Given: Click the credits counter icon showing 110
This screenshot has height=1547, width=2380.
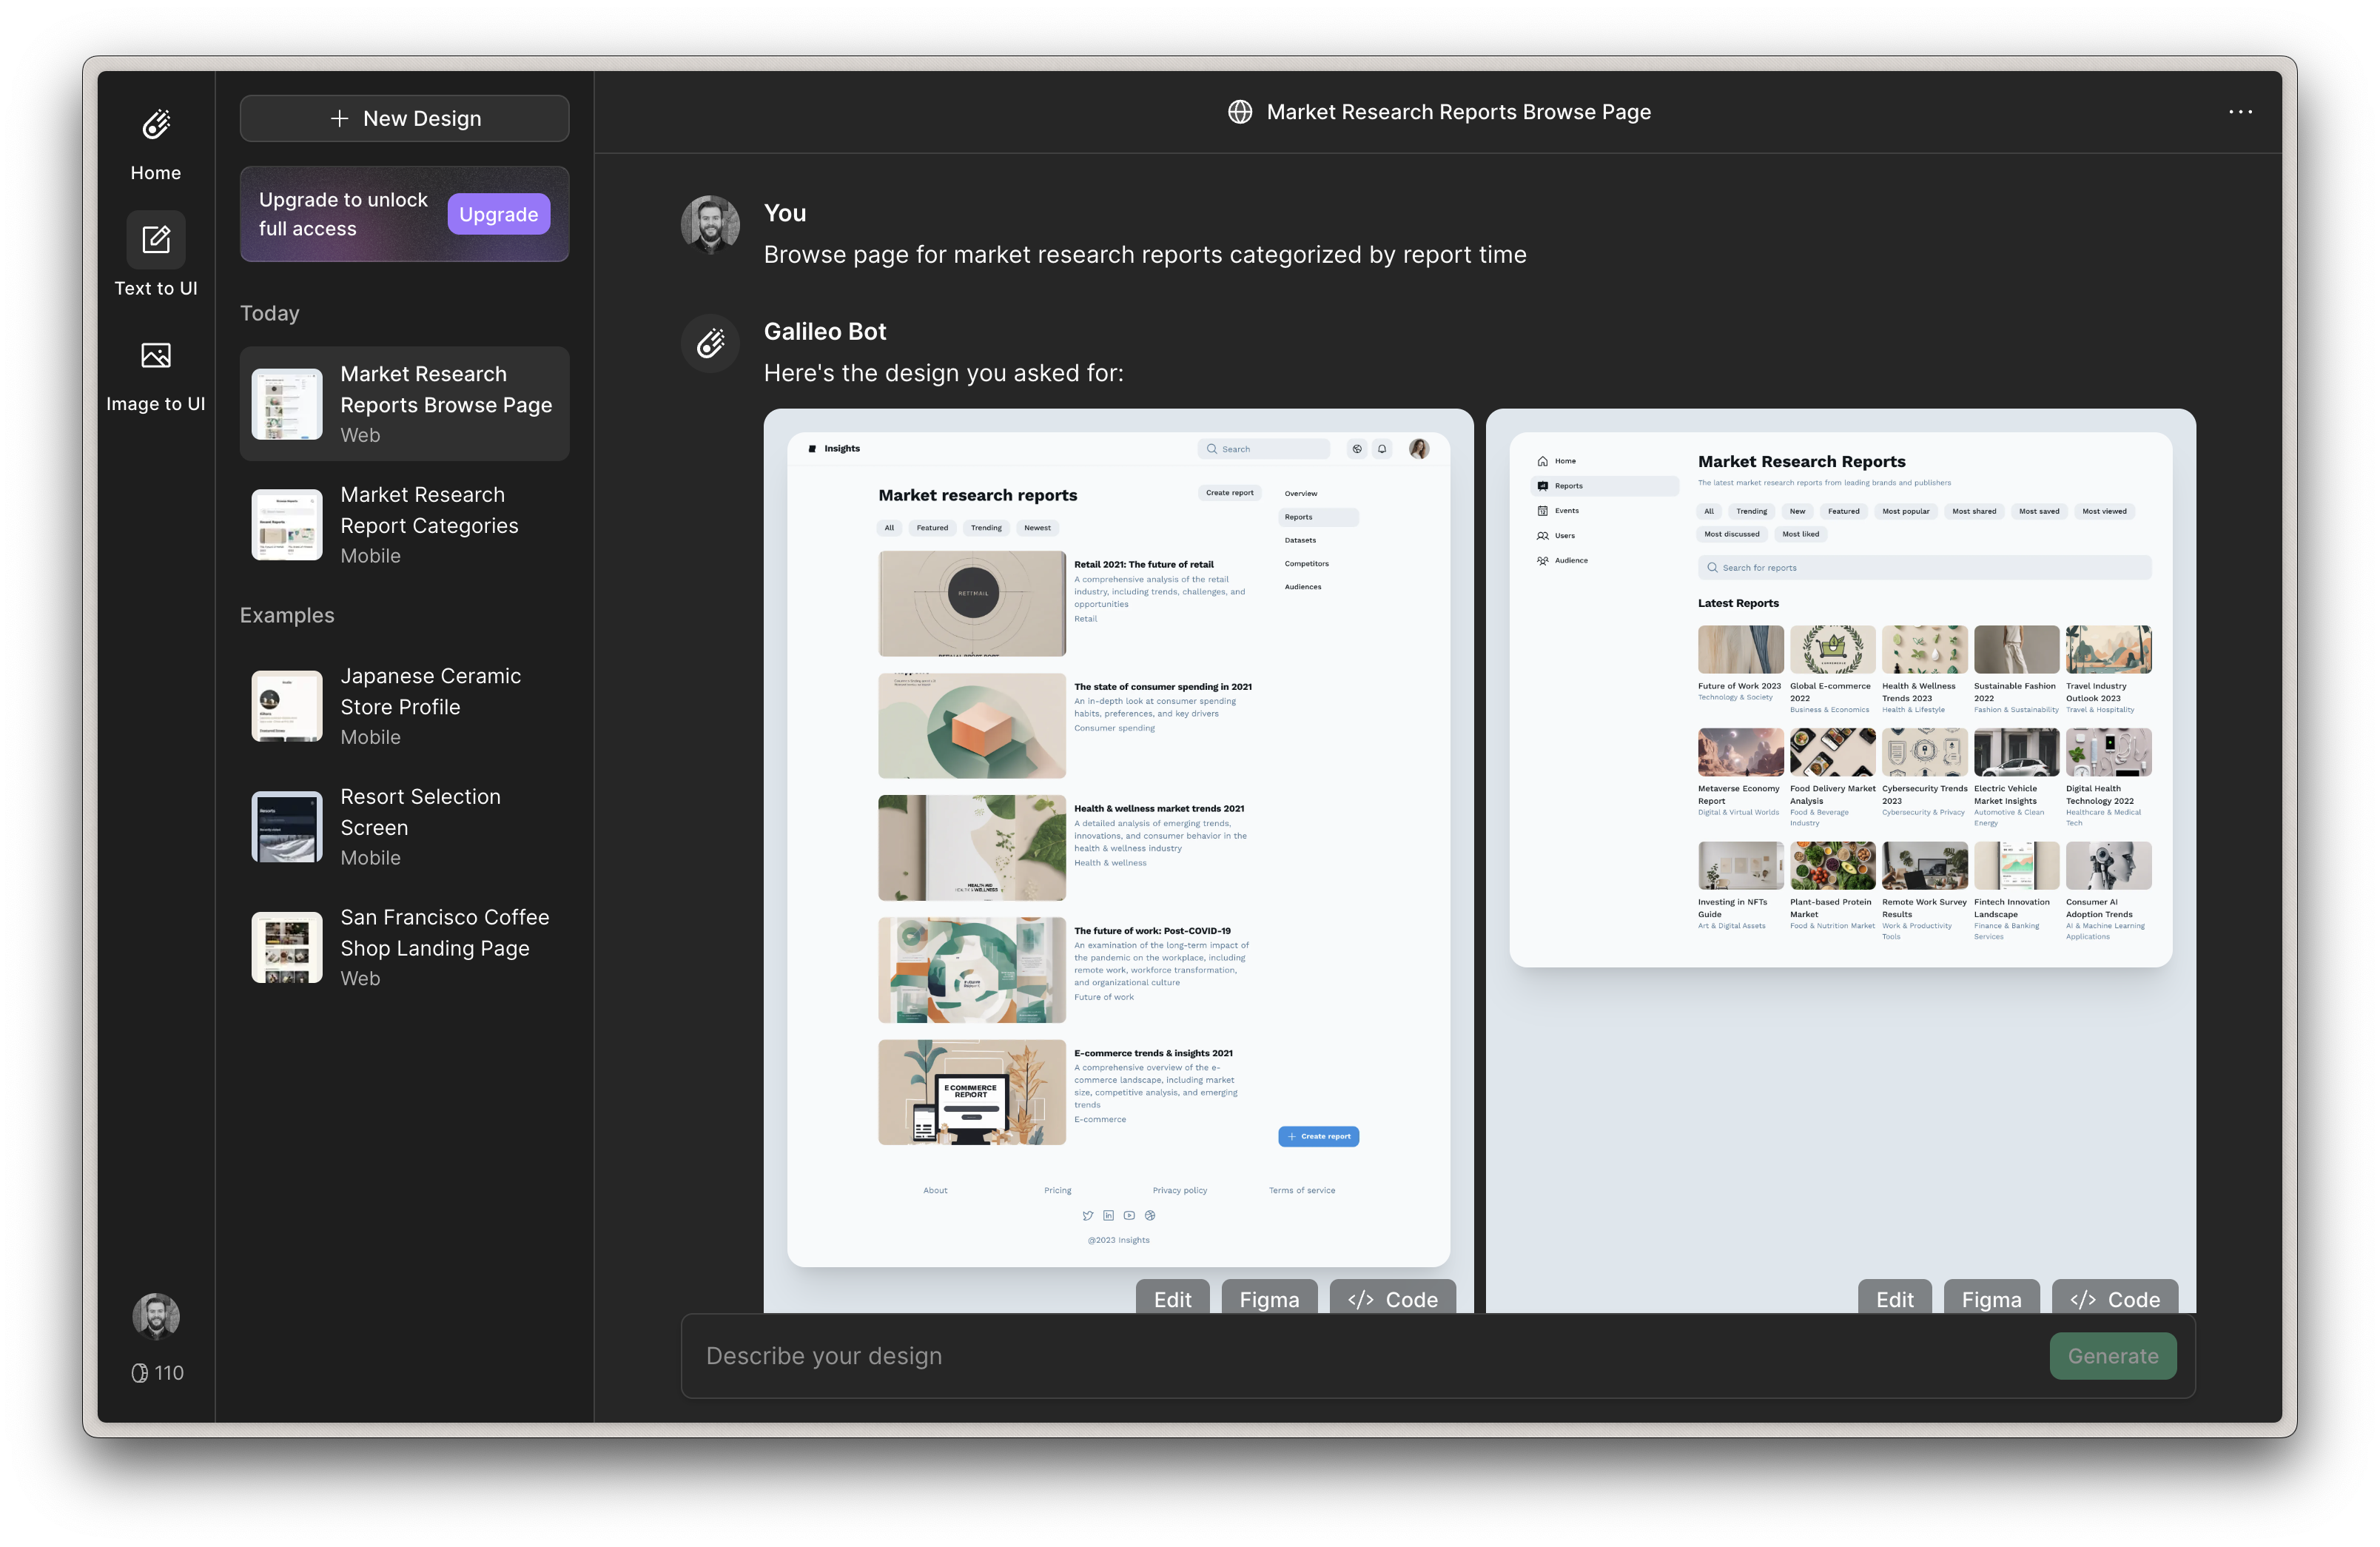Looking at the screenshot, I should pos(140,1373).
